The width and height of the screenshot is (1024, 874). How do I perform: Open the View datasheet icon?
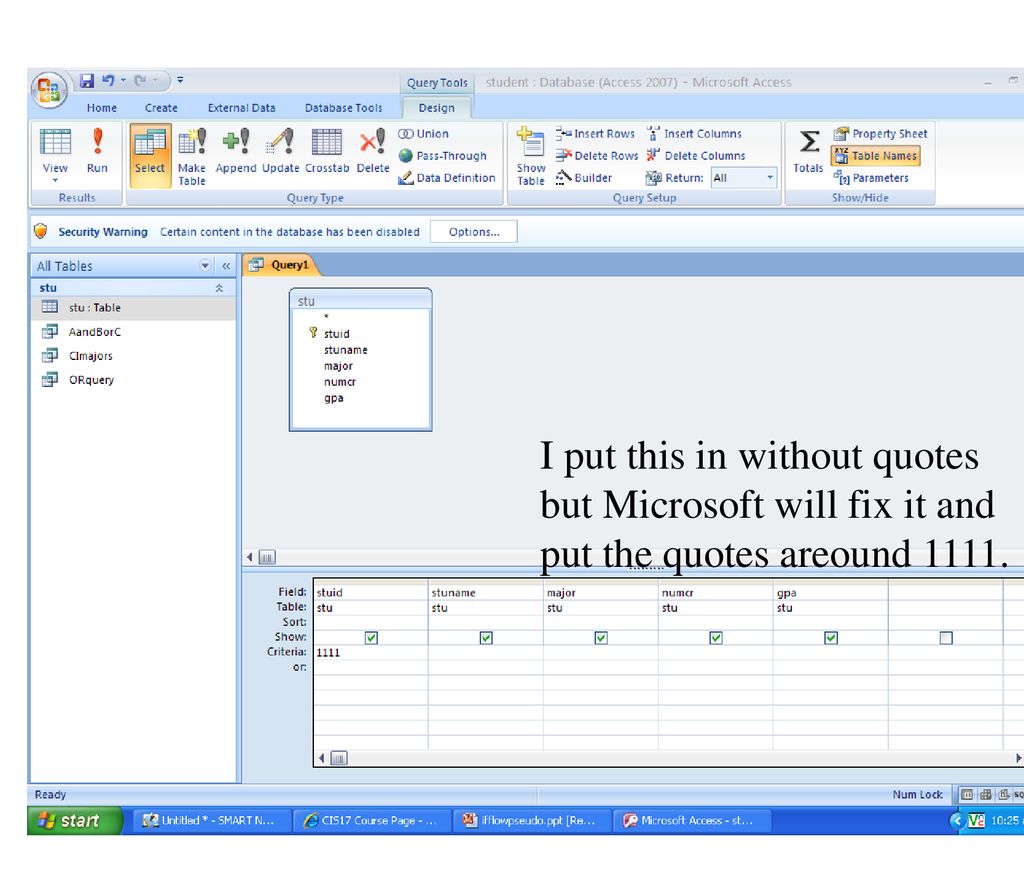55,142
